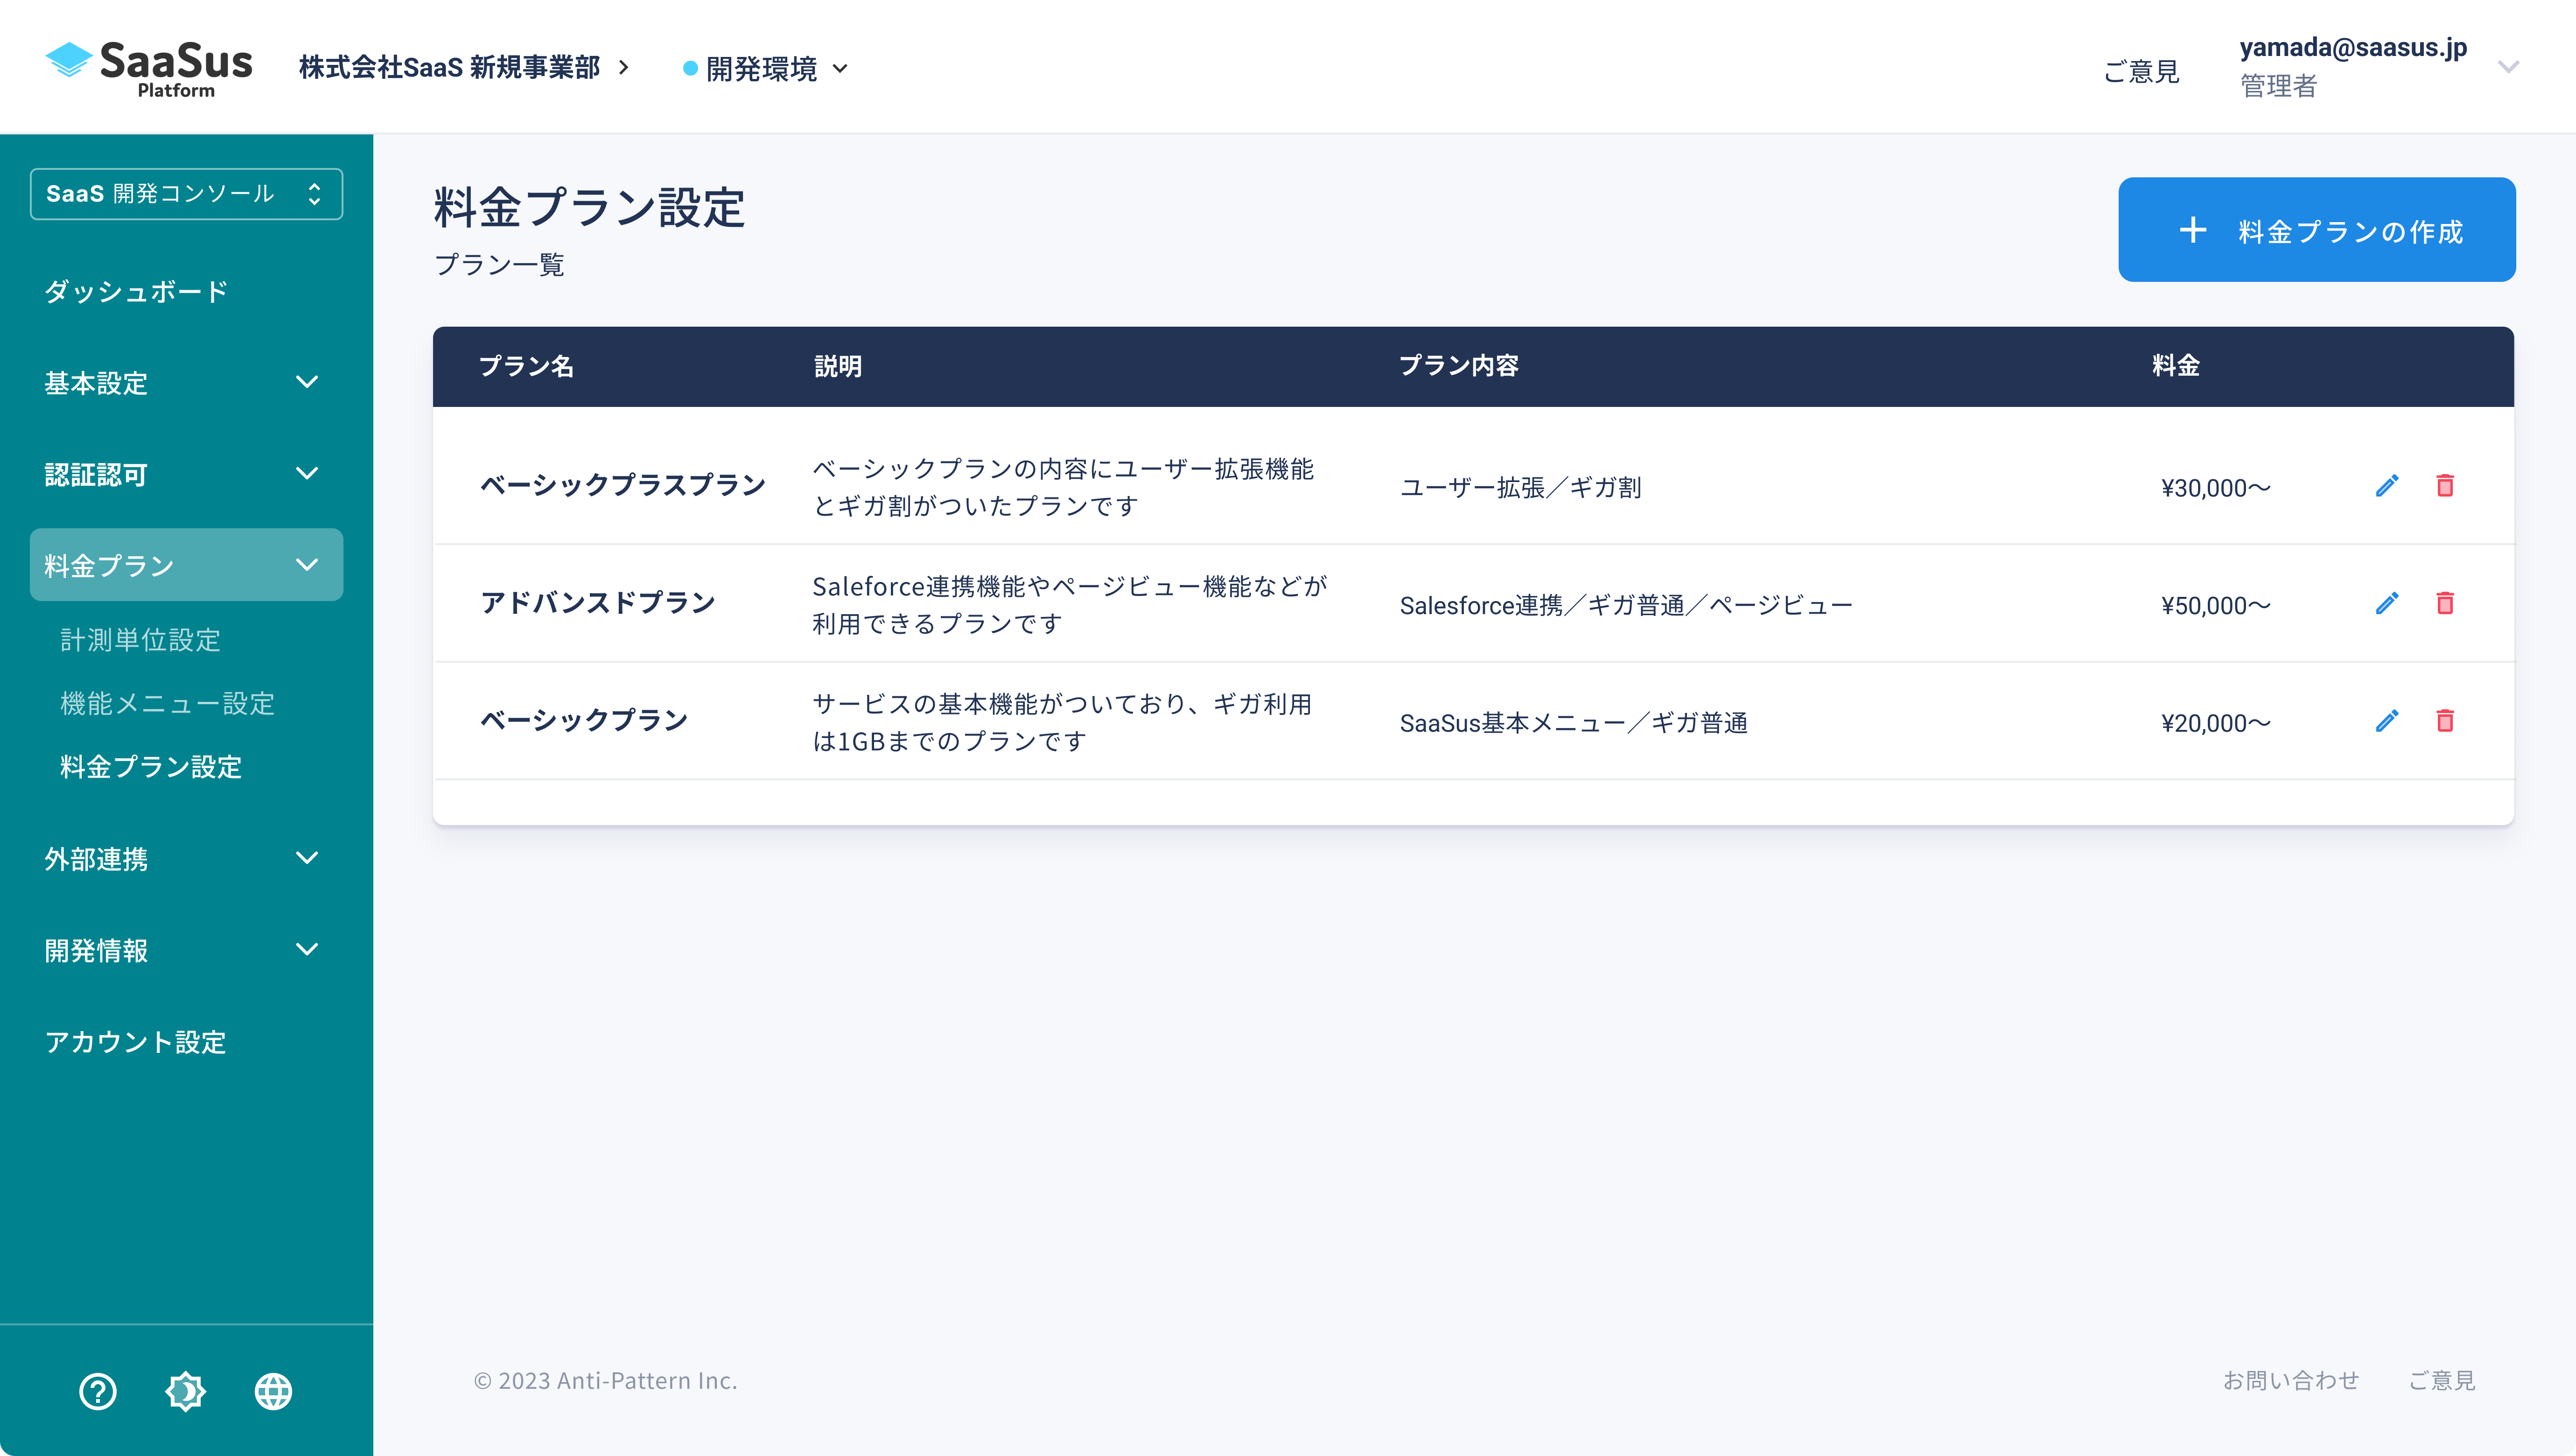
Task: Open the SaaS 開発コンソール selector
Action: (187, 194)
